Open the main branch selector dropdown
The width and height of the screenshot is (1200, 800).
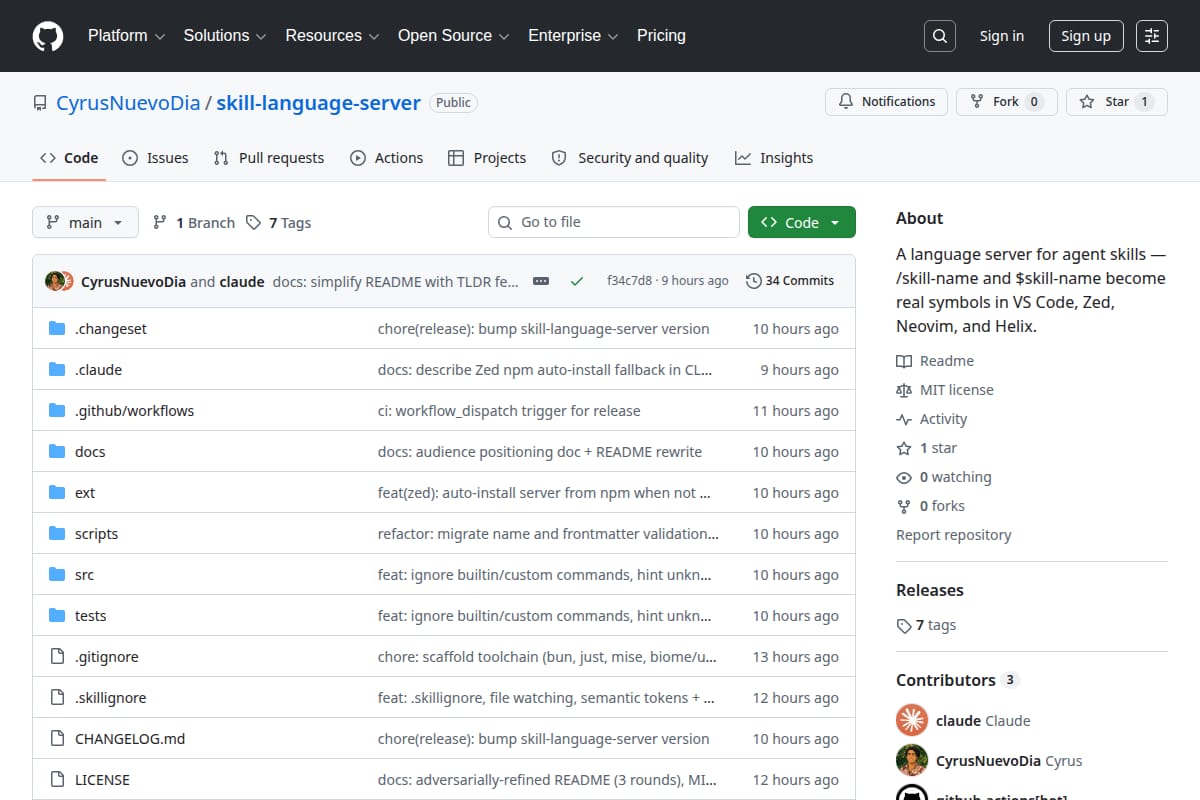click(85, 222)
